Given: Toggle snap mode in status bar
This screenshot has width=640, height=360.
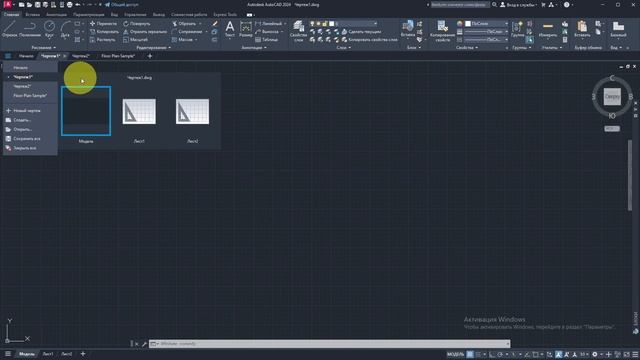Looking at the screenshot, I should [478, 354].
